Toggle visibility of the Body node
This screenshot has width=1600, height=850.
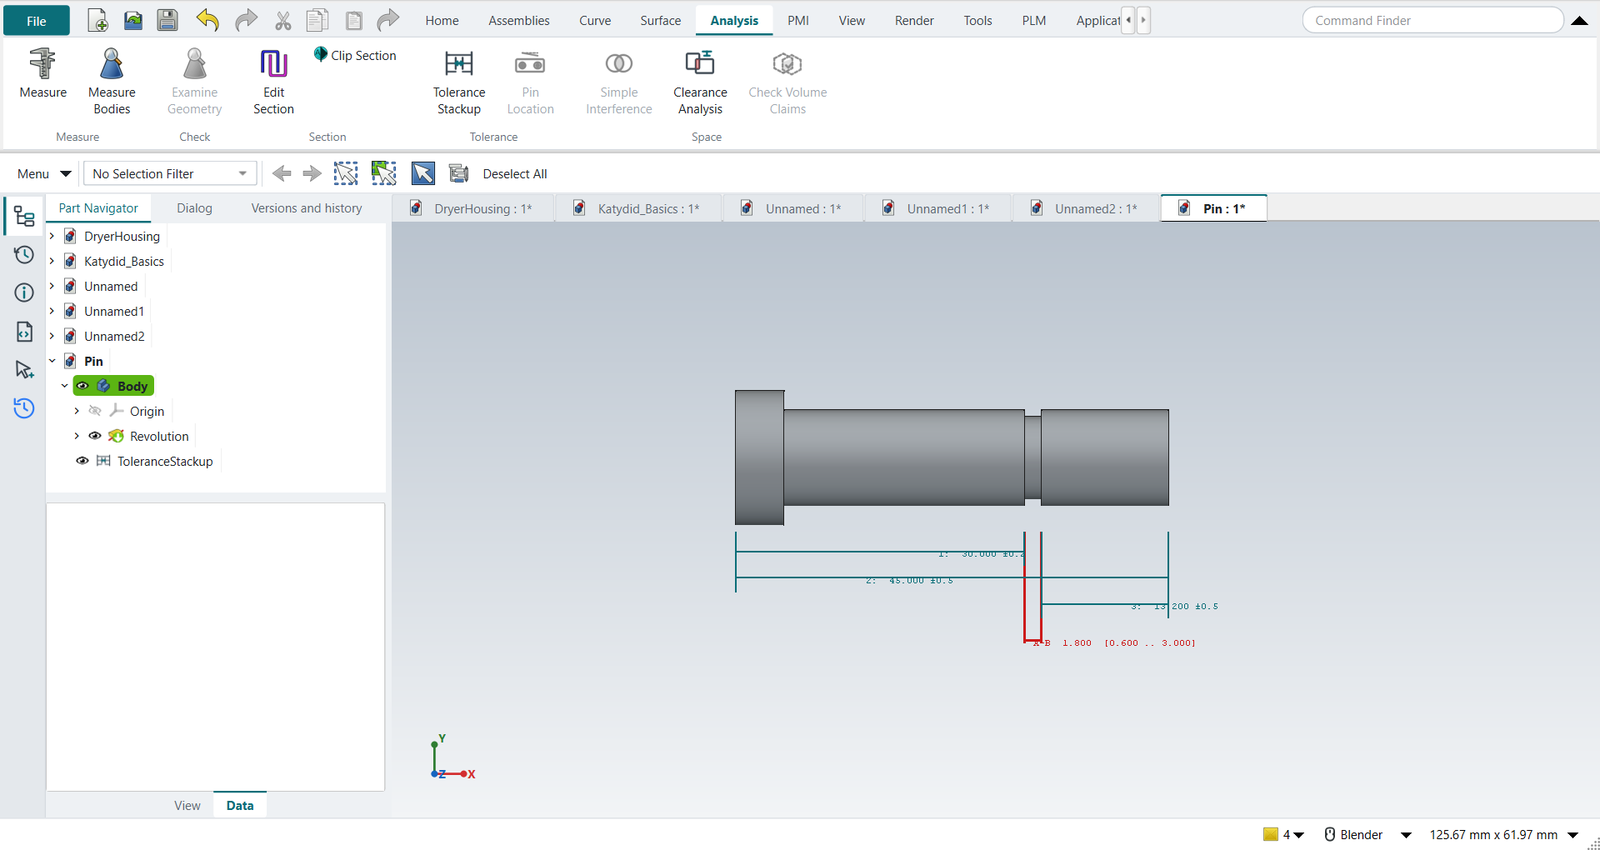[x=83, y=386]
